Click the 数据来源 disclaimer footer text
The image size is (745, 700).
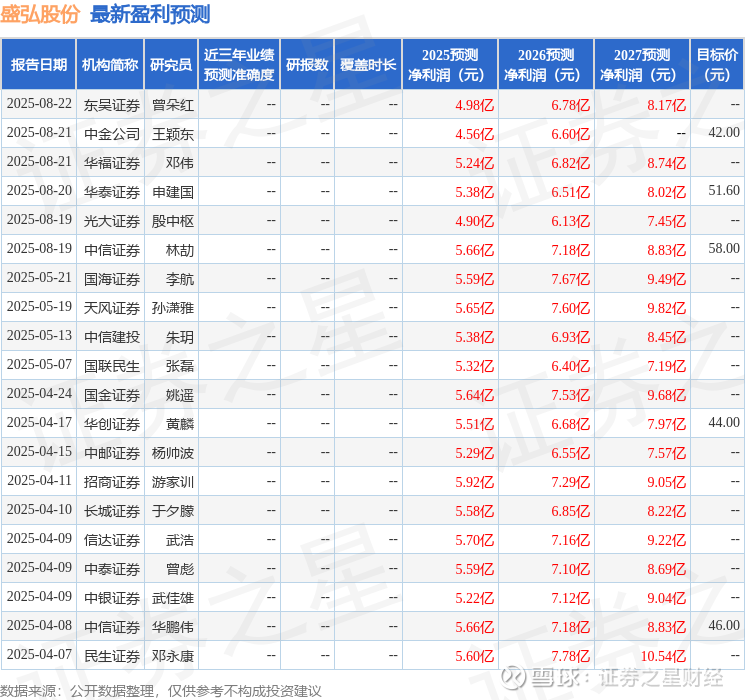click(x=161, y=691)
